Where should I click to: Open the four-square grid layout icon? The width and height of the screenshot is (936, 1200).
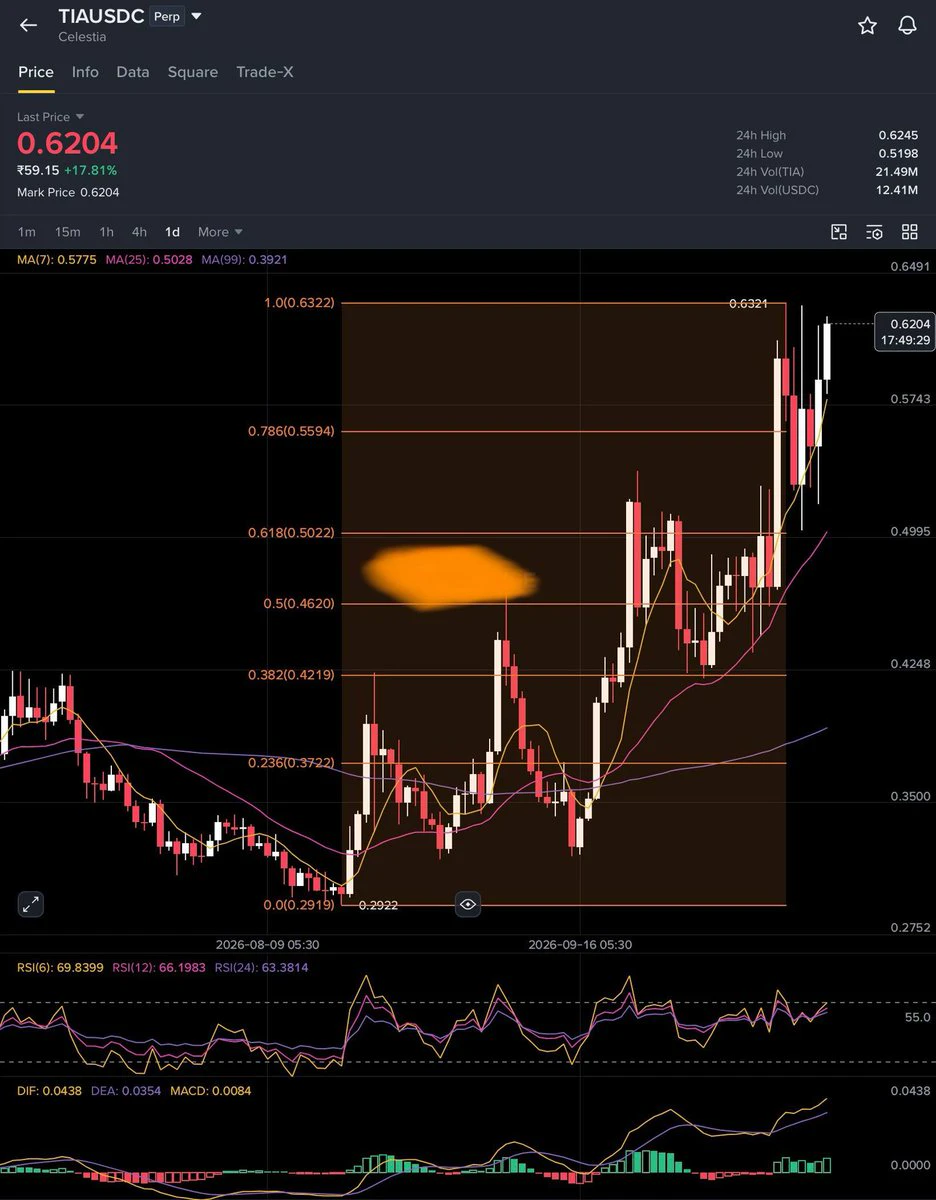(x=909, y=232)
